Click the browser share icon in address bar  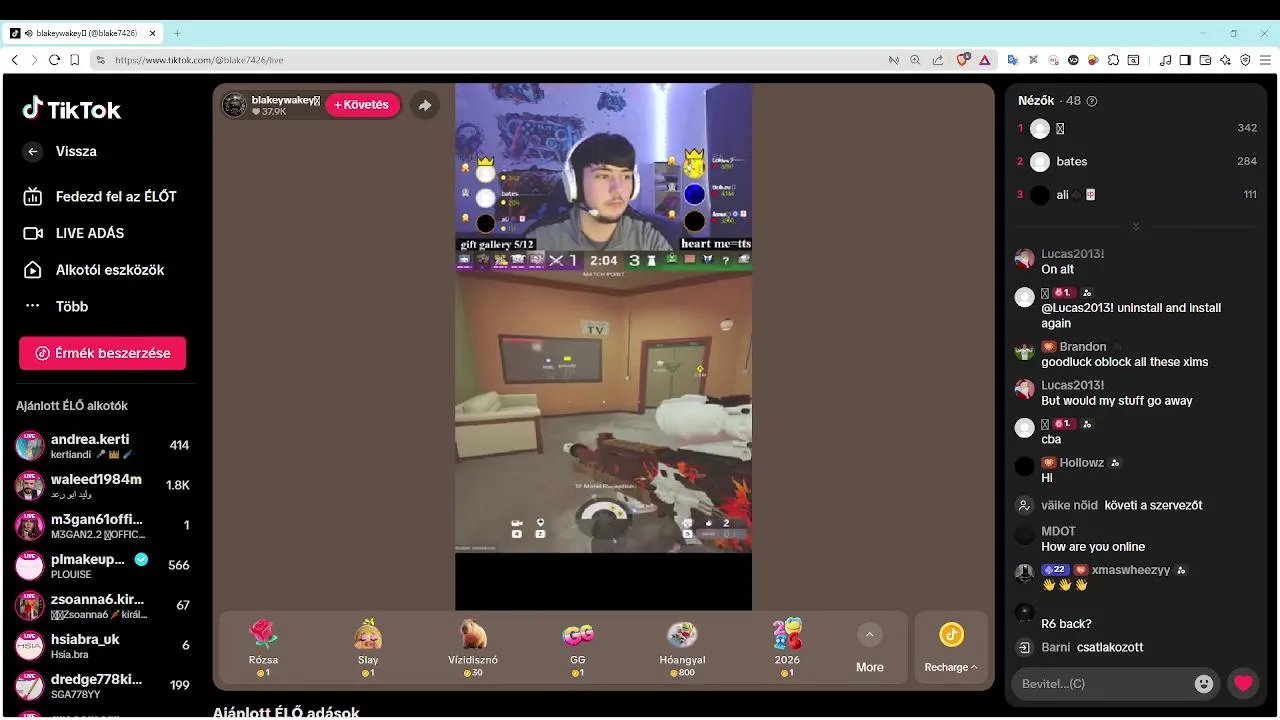coord(938,60)
